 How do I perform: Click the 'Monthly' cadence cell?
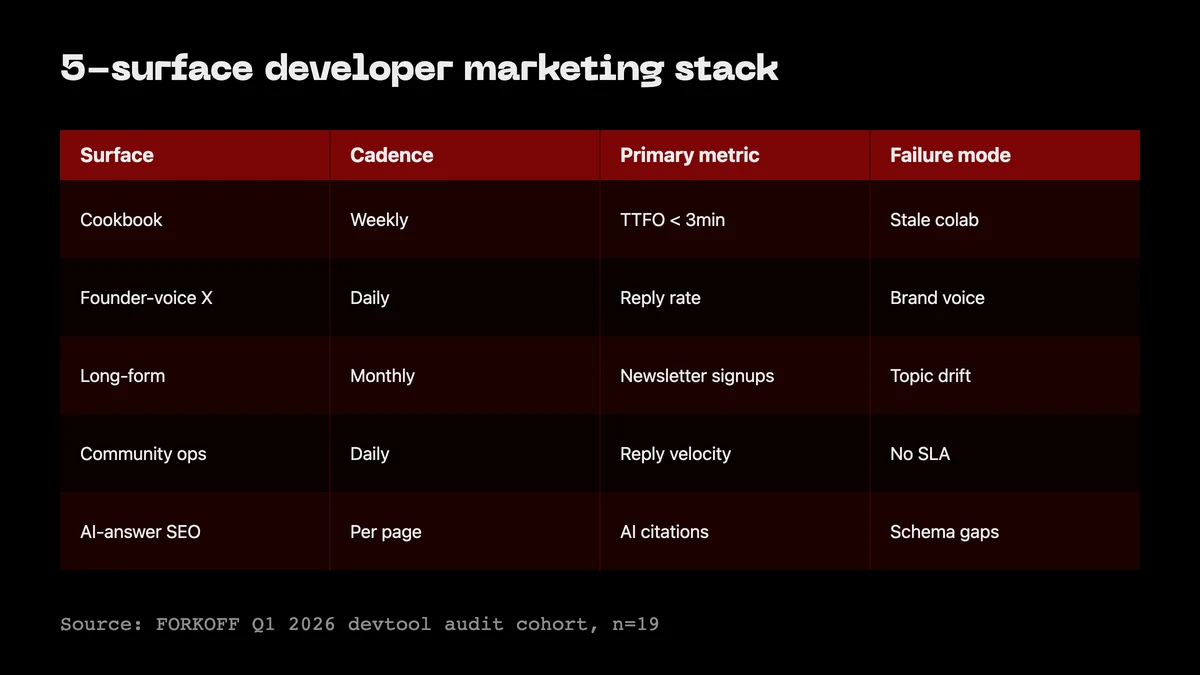click(x=465, y=375)
